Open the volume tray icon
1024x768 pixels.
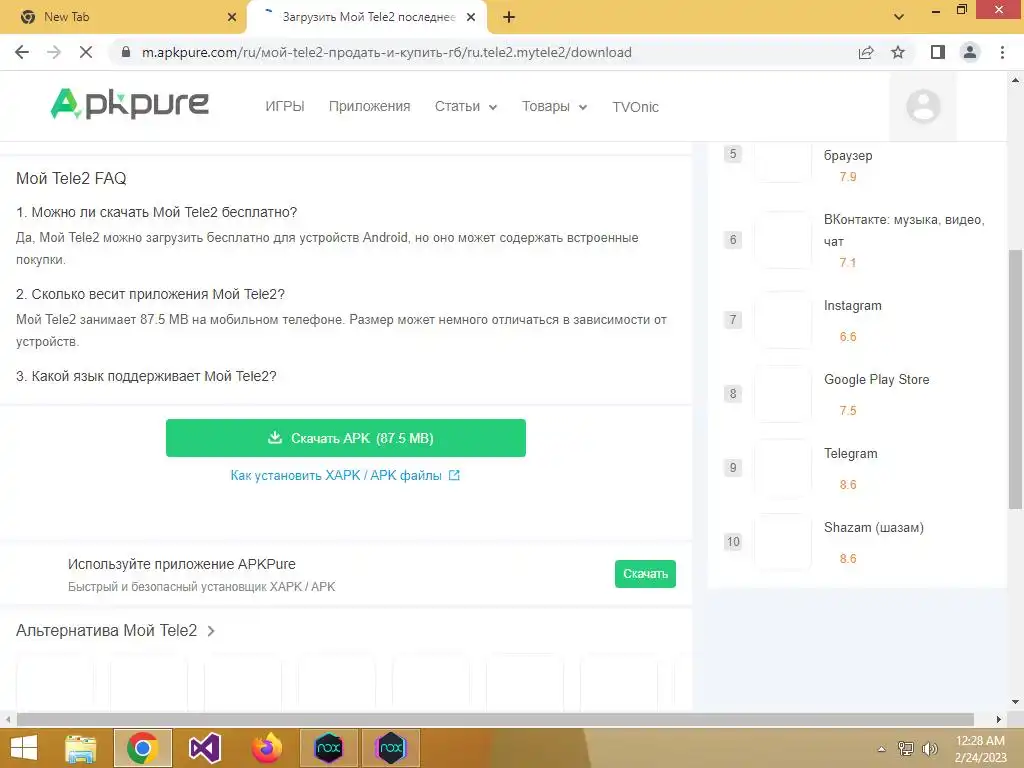[x=930, y=748]
